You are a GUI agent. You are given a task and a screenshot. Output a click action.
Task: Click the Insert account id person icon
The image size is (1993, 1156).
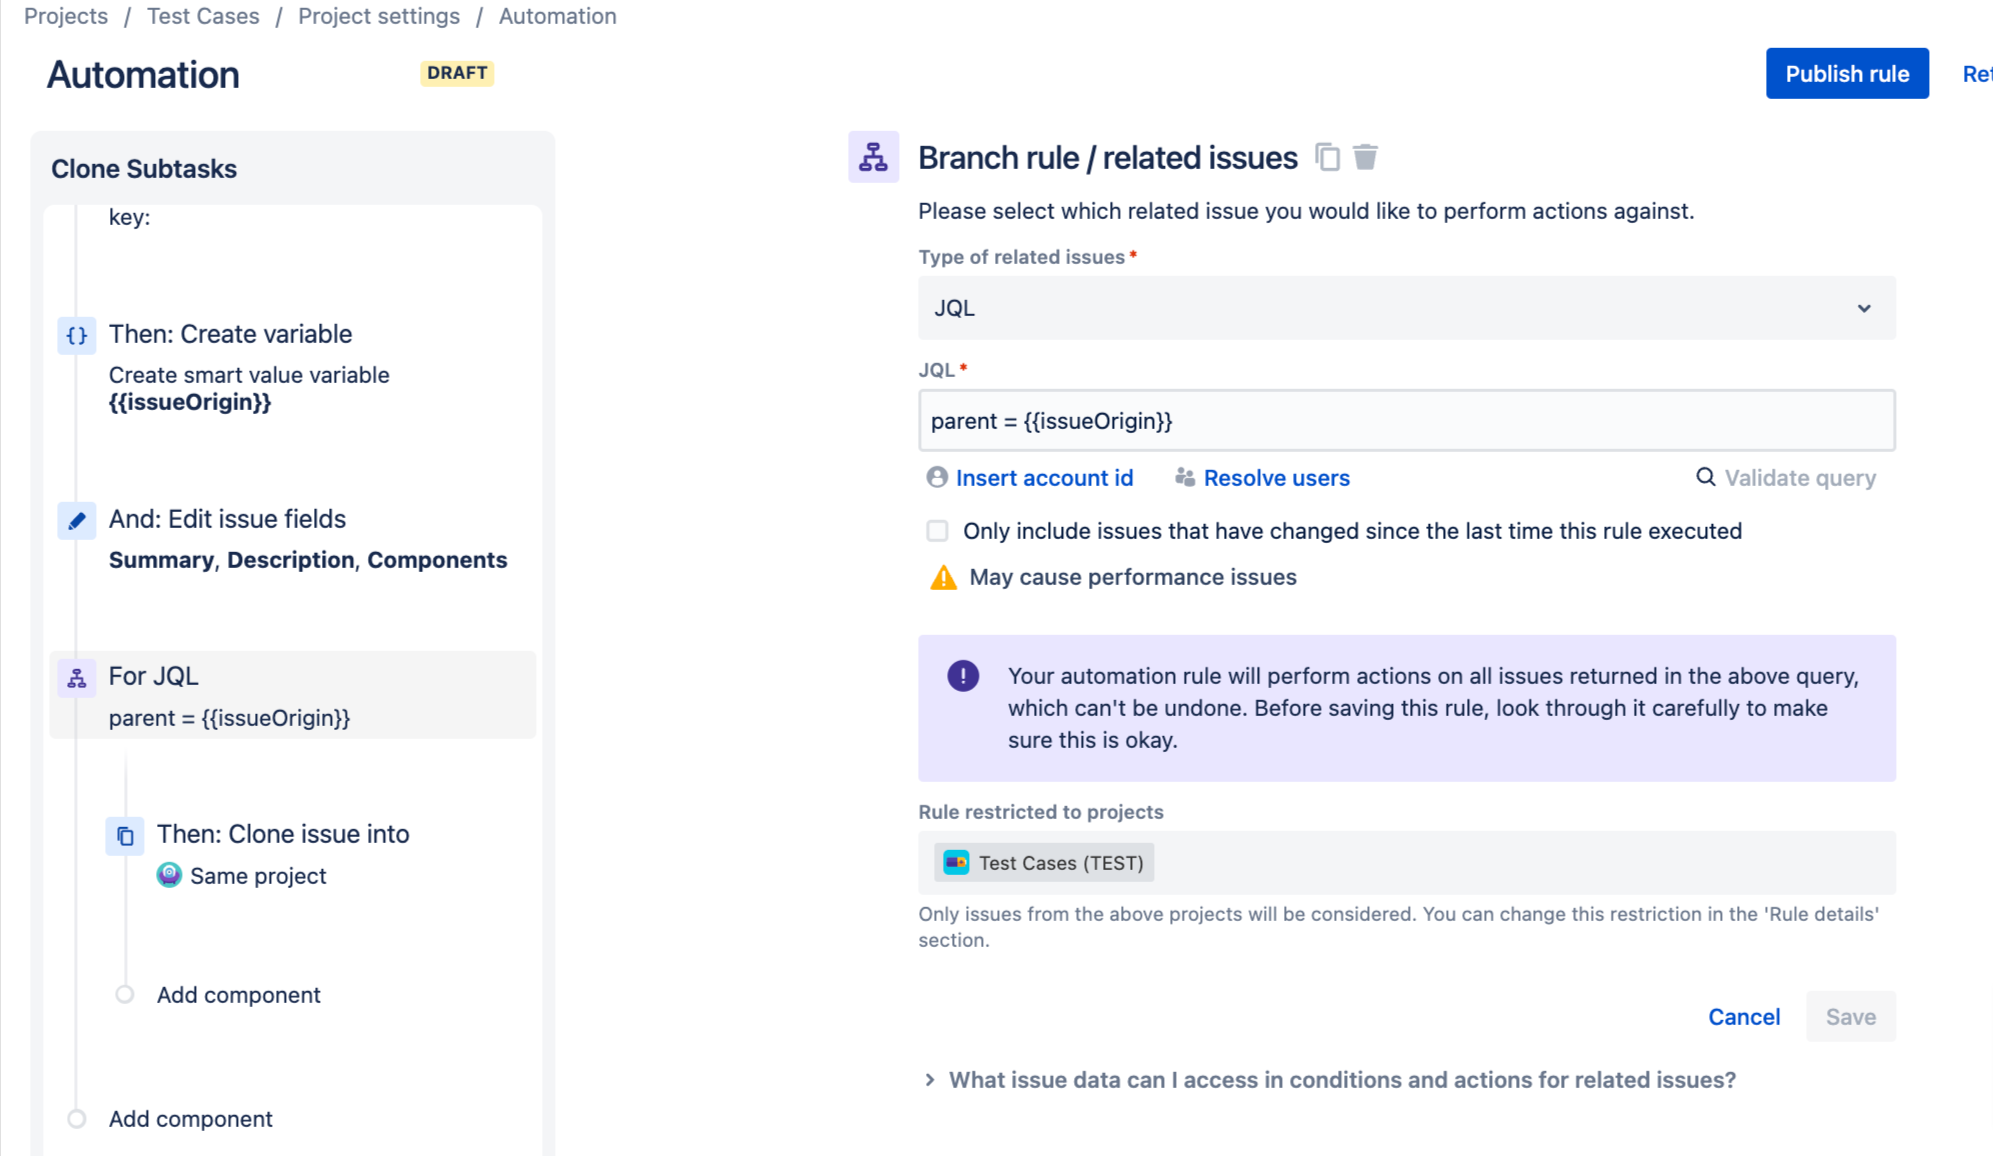pyautogui.click(x=936, y=478)
